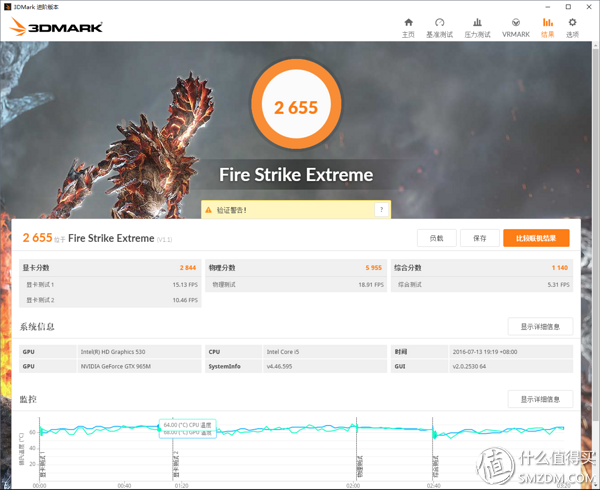
Task: Click compare online results orange button
Action: pos(536,238)
